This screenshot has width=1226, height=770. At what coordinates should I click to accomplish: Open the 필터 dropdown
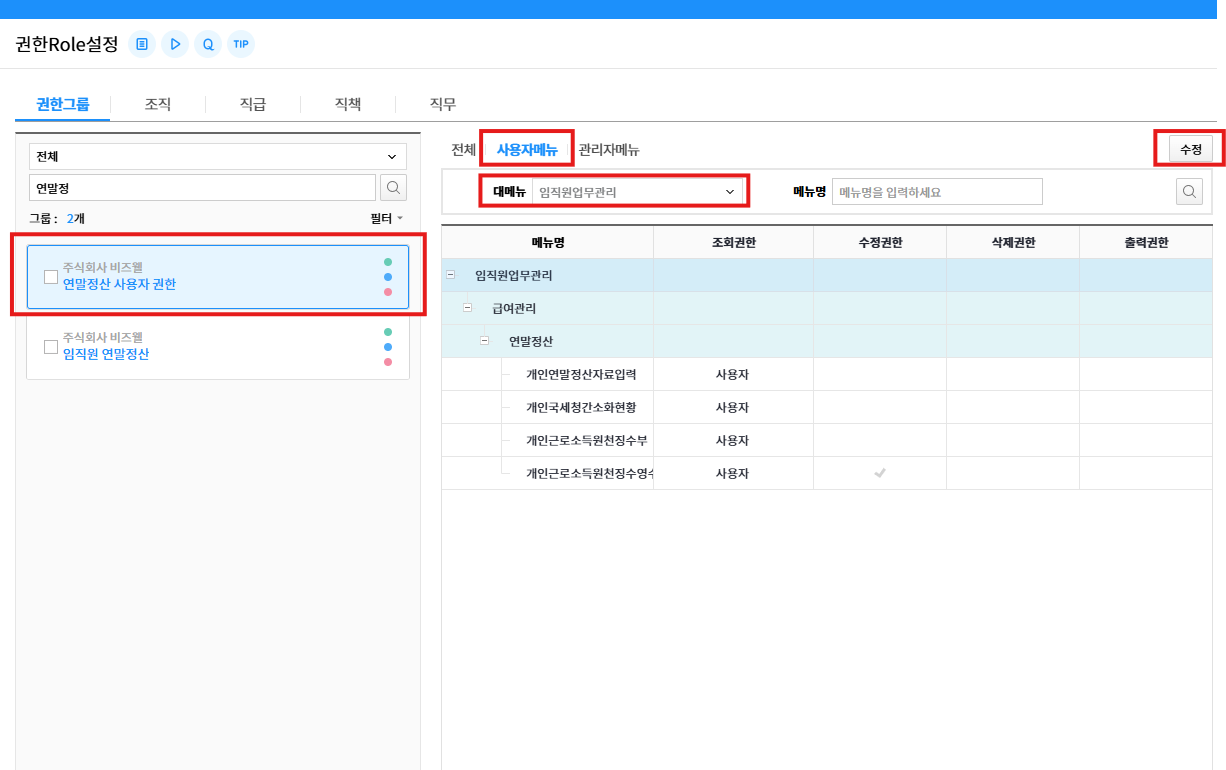(x=387, y=218)
